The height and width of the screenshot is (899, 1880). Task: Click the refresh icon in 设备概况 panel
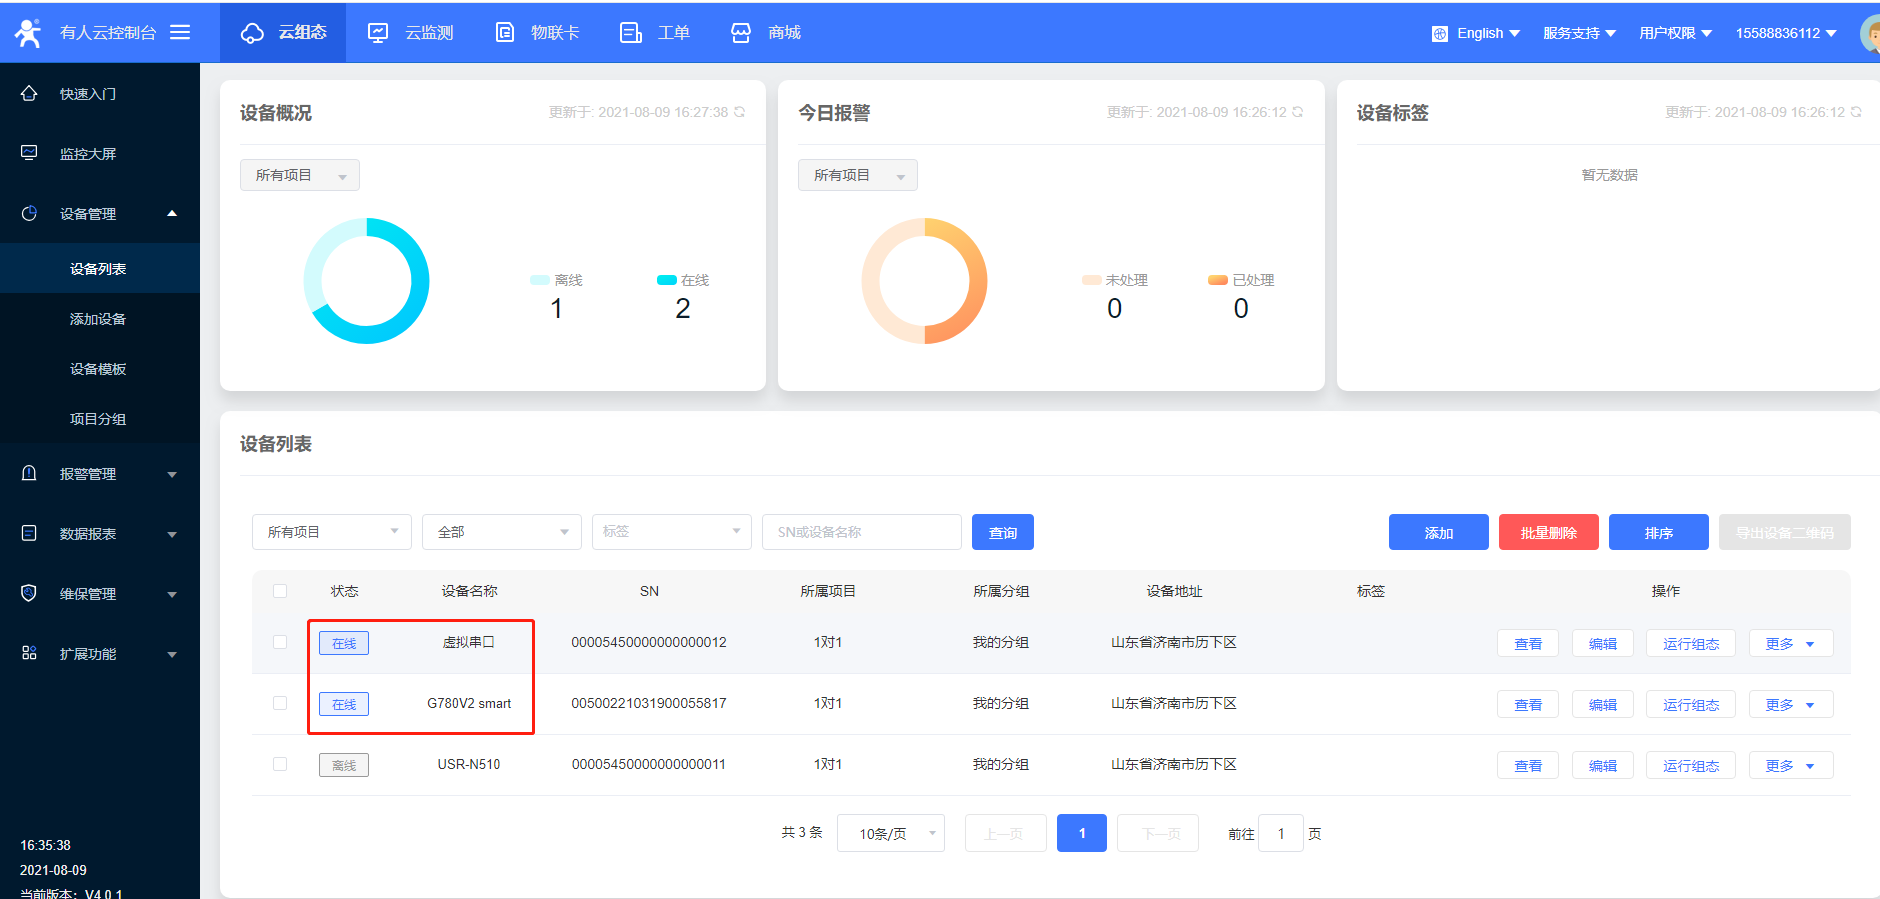click(740, 112)
